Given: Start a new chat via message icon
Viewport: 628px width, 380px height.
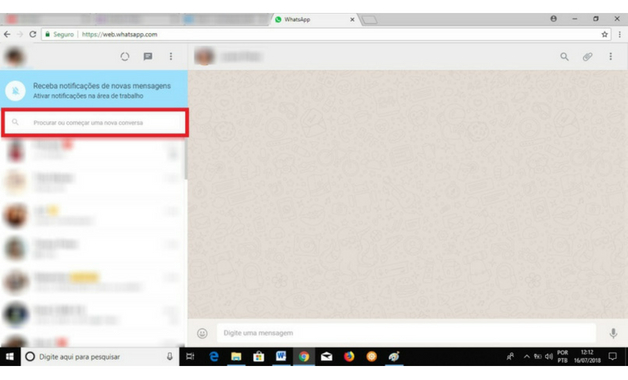Looking at the screenshot, I should pyautogui.click(x=148, y=56).
